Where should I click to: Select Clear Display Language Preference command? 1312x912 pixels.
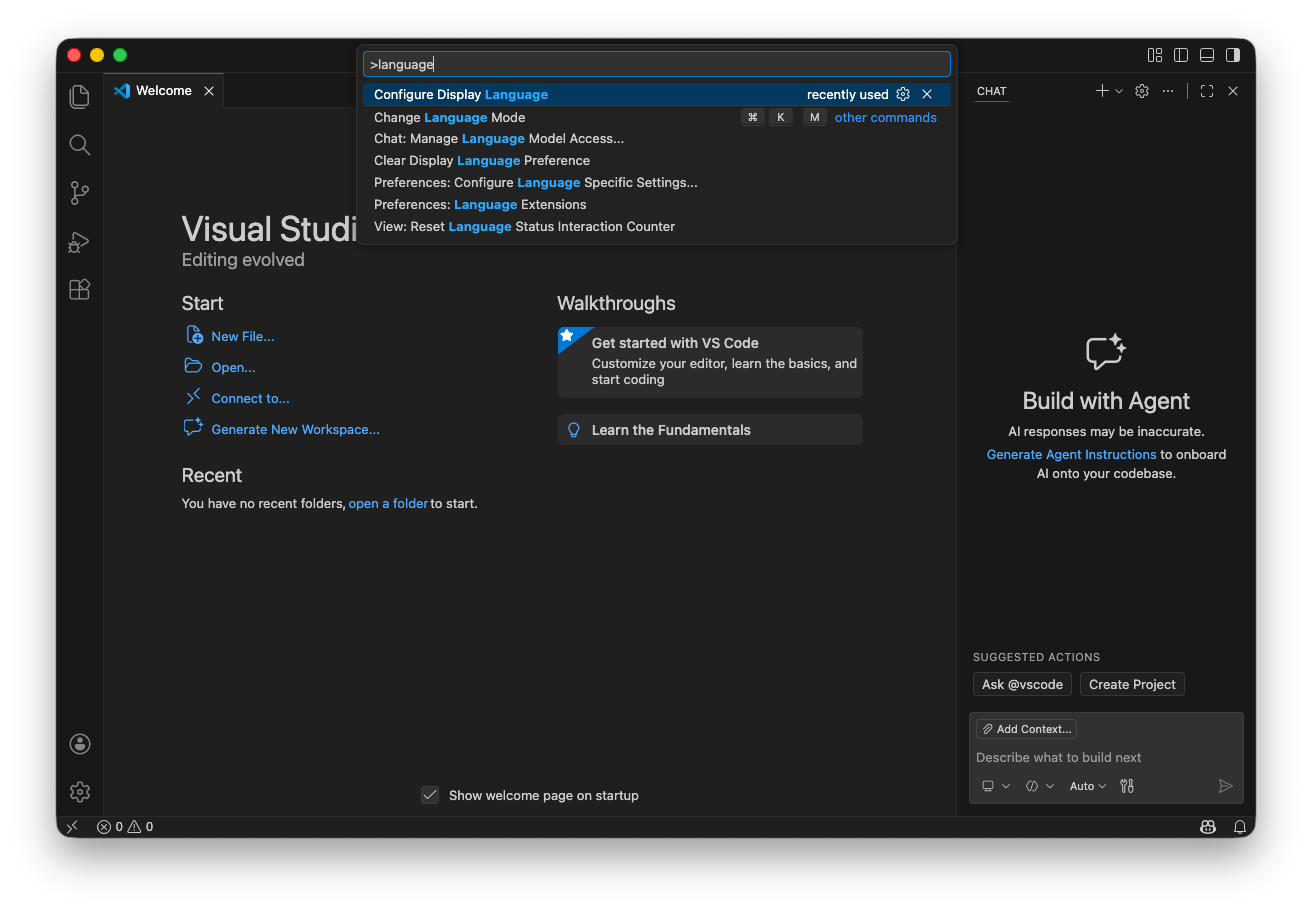coord(656,161)
